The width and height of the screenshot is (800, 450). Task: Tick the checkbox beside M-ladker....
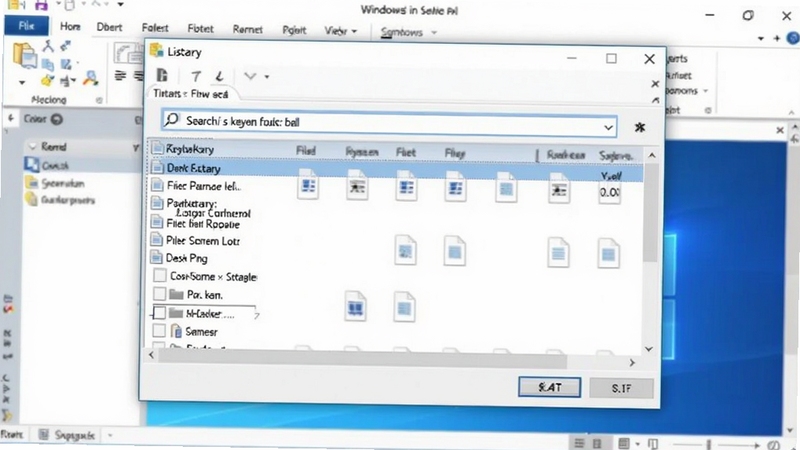pyautogui.click(x=160, y=312)
